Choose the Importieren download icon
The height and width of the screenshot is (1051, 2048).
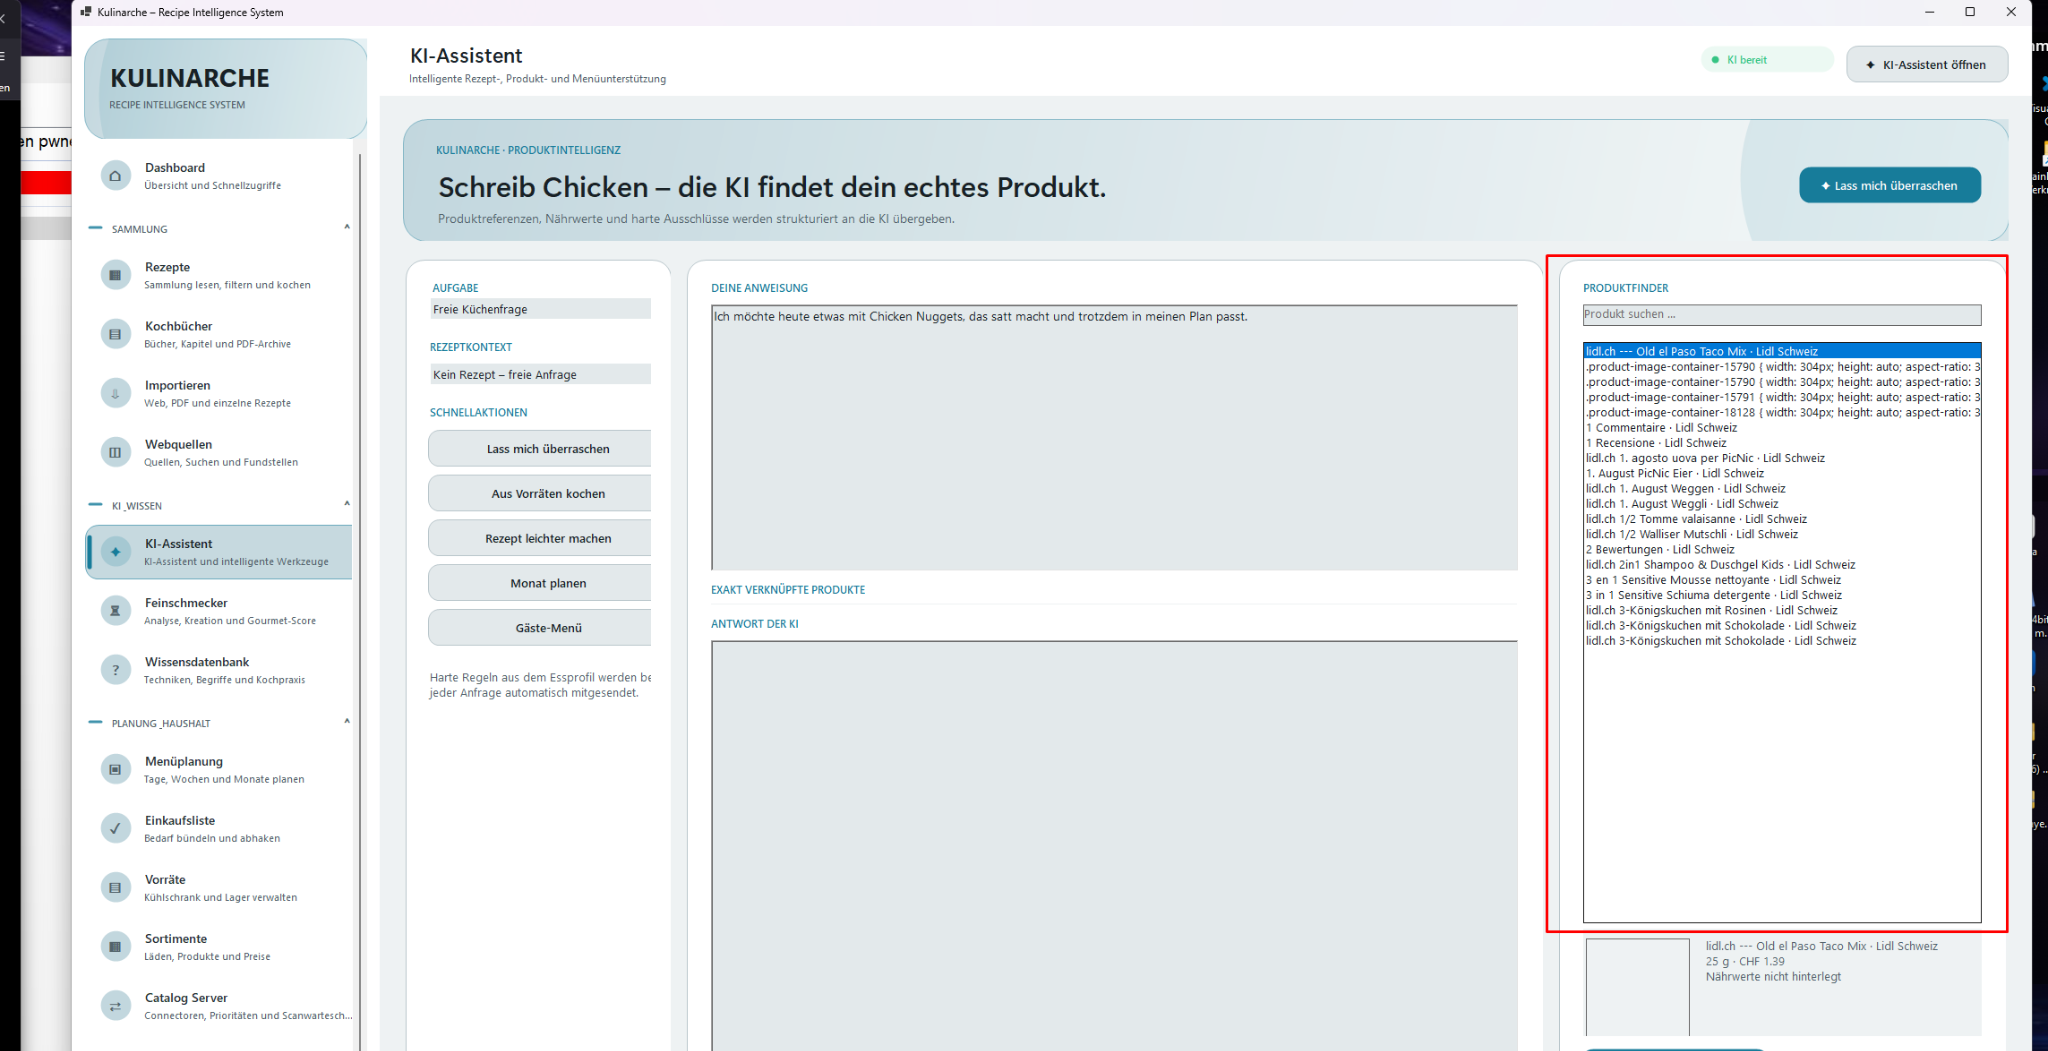coord(115,393)
